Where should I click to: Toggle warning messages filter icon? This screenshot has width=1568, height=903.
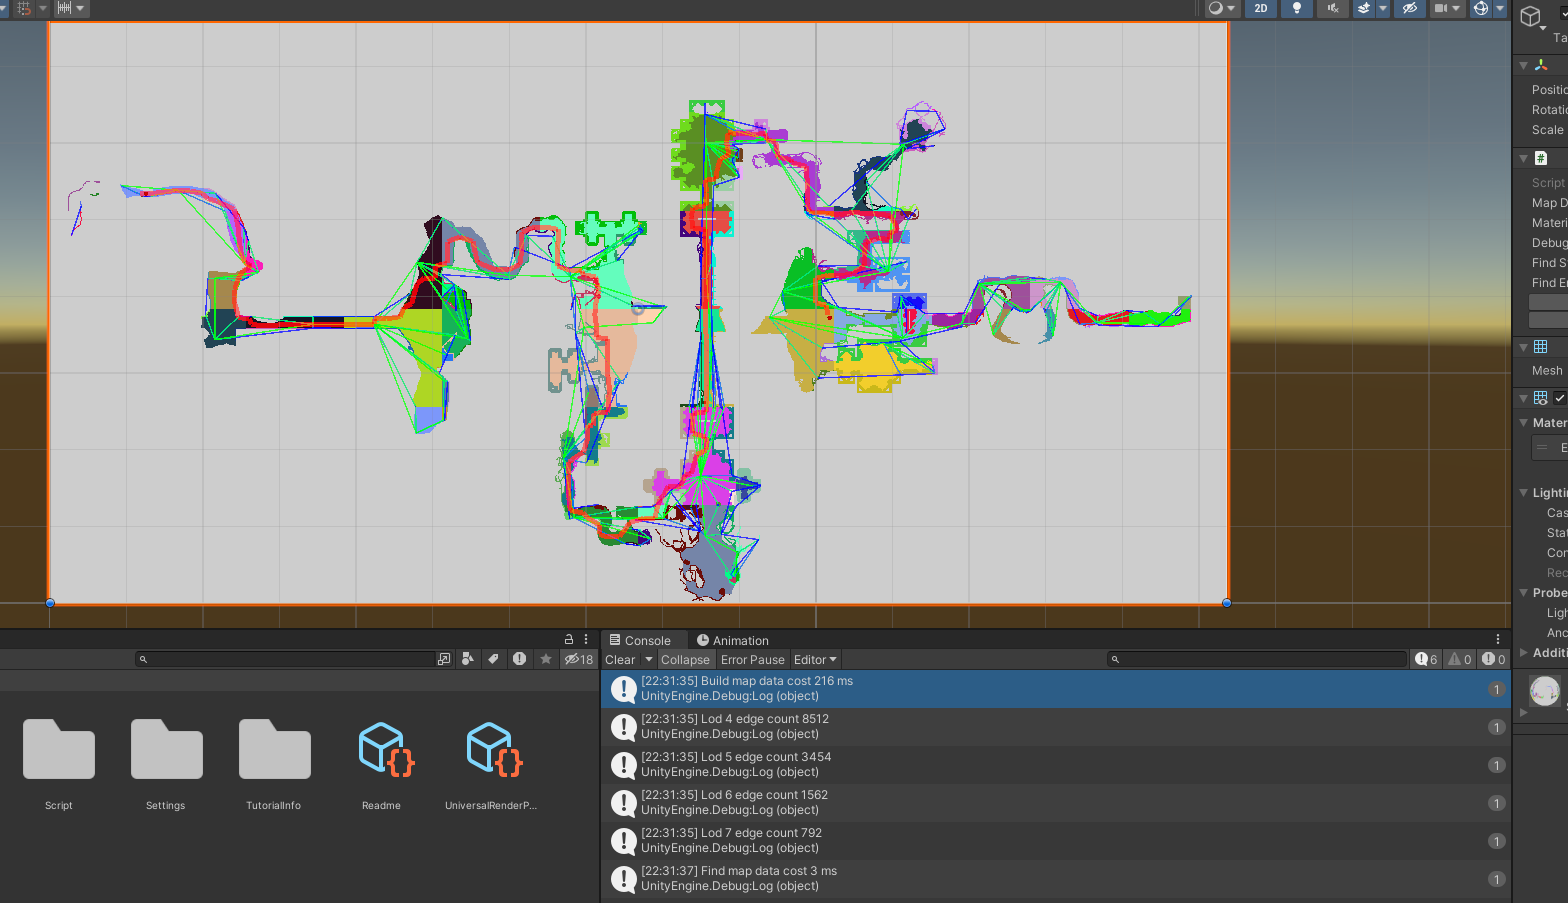pyautogui.click(x=1460, y=659)
